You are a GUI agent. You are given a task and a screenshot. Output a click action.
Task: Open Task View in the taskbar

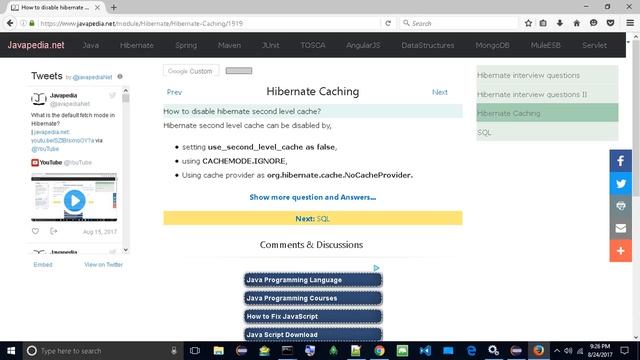click(195, 351)
